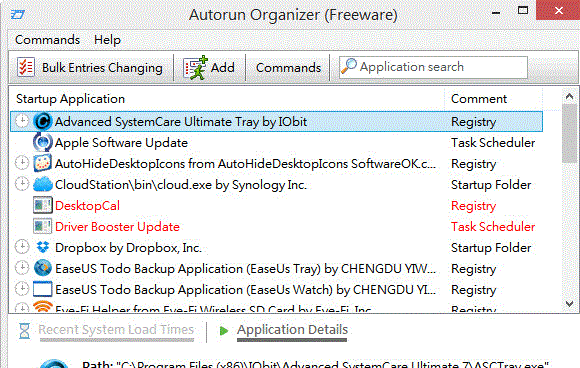Click the Advanced SystemCare Ultimate Tray icon

pos(43,121)
